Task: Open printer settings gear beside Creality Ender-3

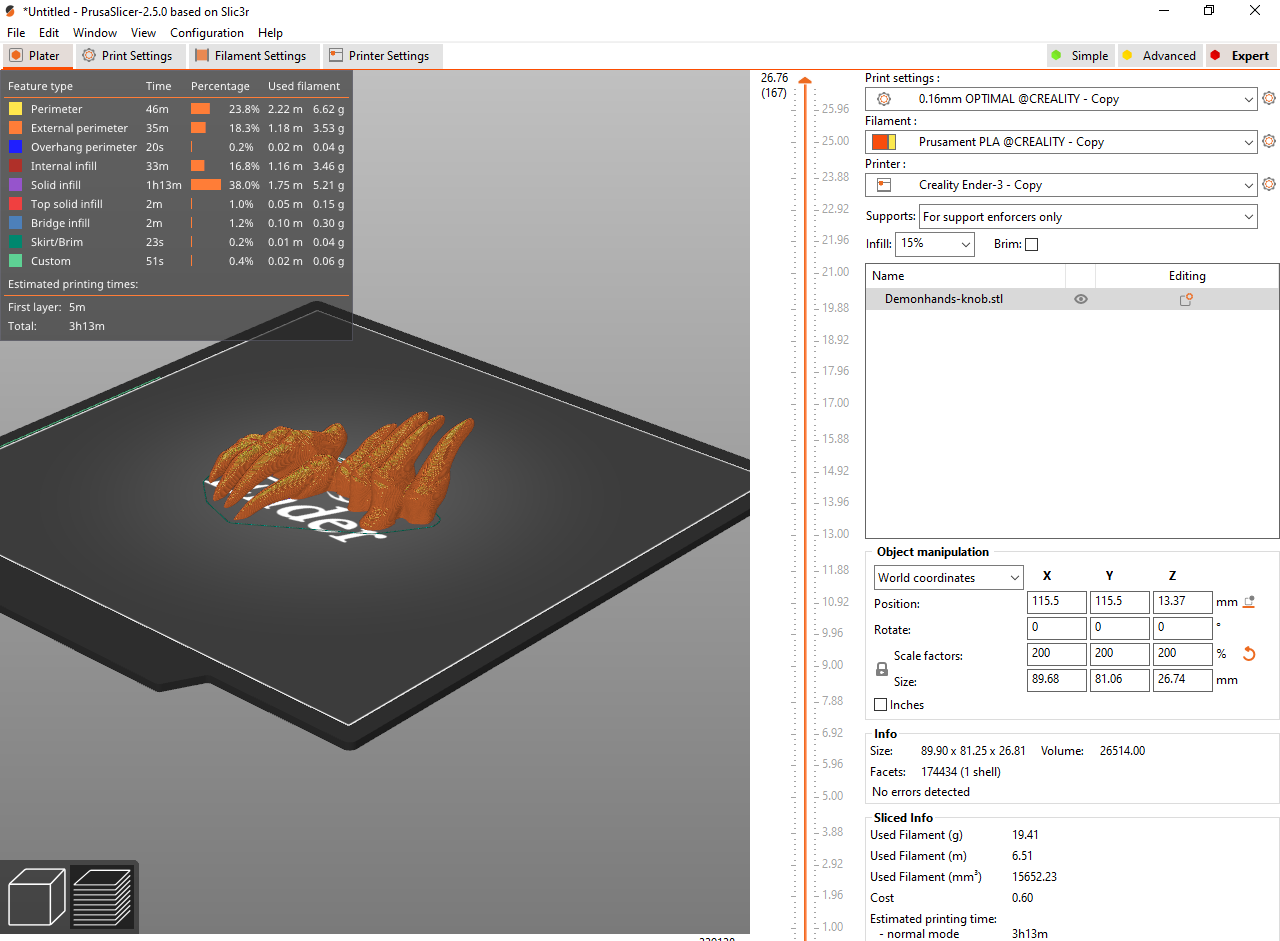Action: [x=1269, y=184]
